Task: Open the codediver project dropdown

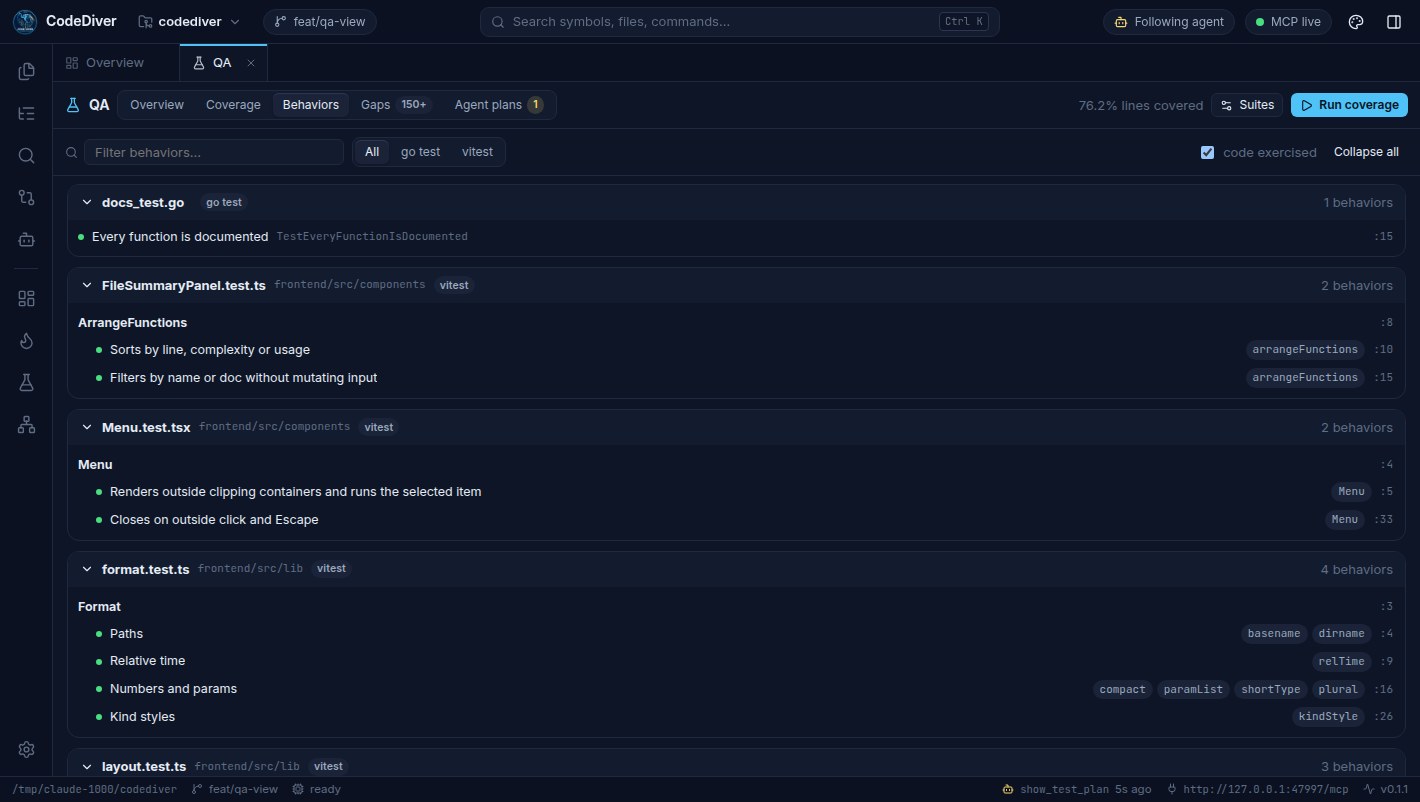Action: tap(189, 22)
